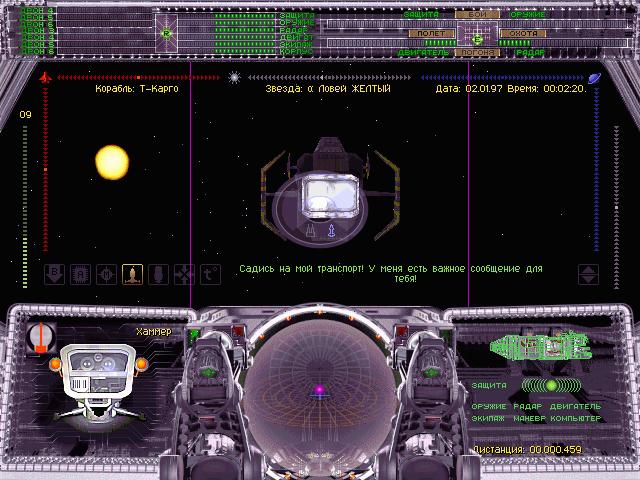Open the ОРУЖИЕ section in bottom-right panel
Image resolution: width=640 pixels, height=480 pixels.
pyautogui.click(x=490, y=407)
